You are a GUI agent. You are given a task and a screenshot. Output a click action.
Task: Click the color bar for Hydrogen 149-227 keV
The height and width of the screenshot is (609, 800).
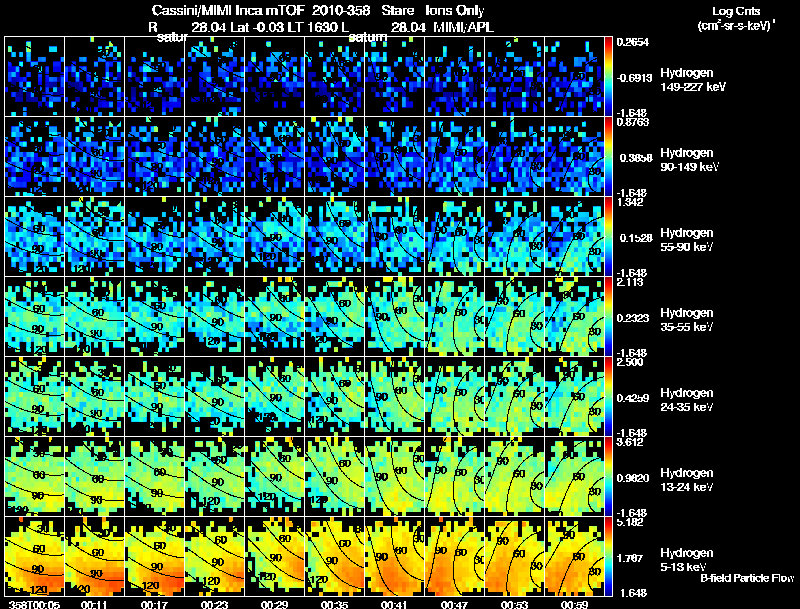click(x=608, y=77)
